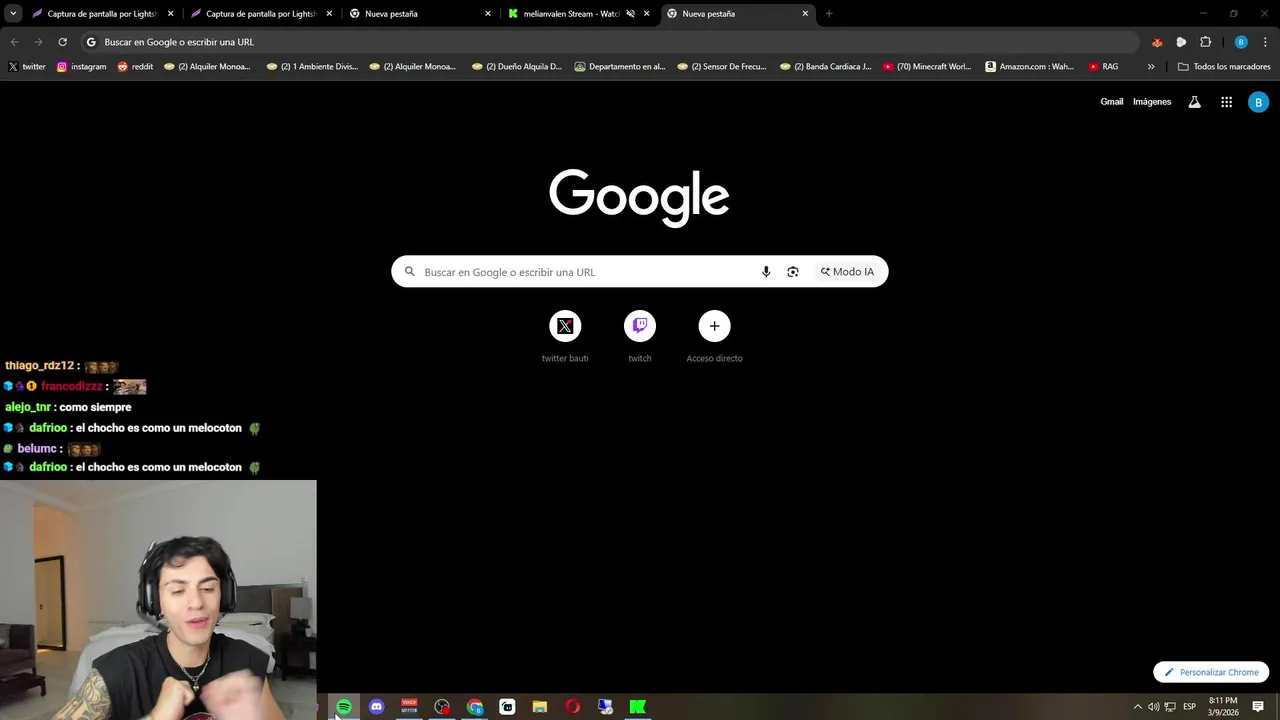
Task: Open the Banda Cardiaca bookmark
Action: click(825, 67)
